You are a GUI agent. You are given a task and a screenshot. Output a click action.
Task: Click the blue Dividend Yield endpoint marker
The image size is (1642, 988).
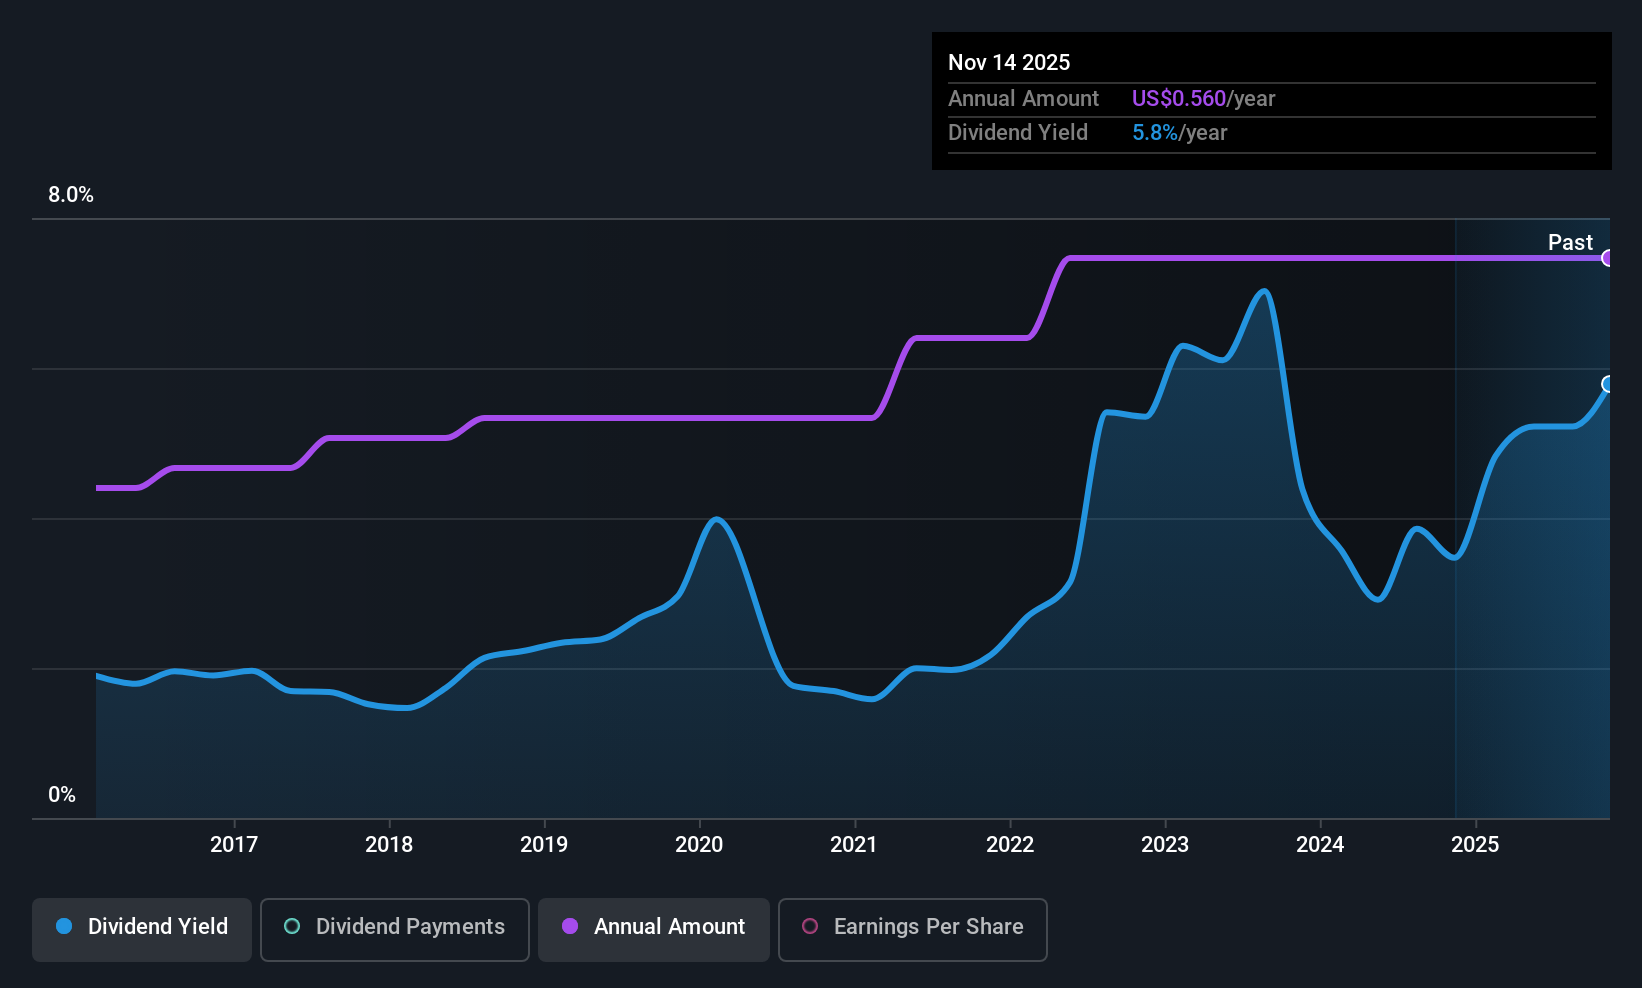1608,384
